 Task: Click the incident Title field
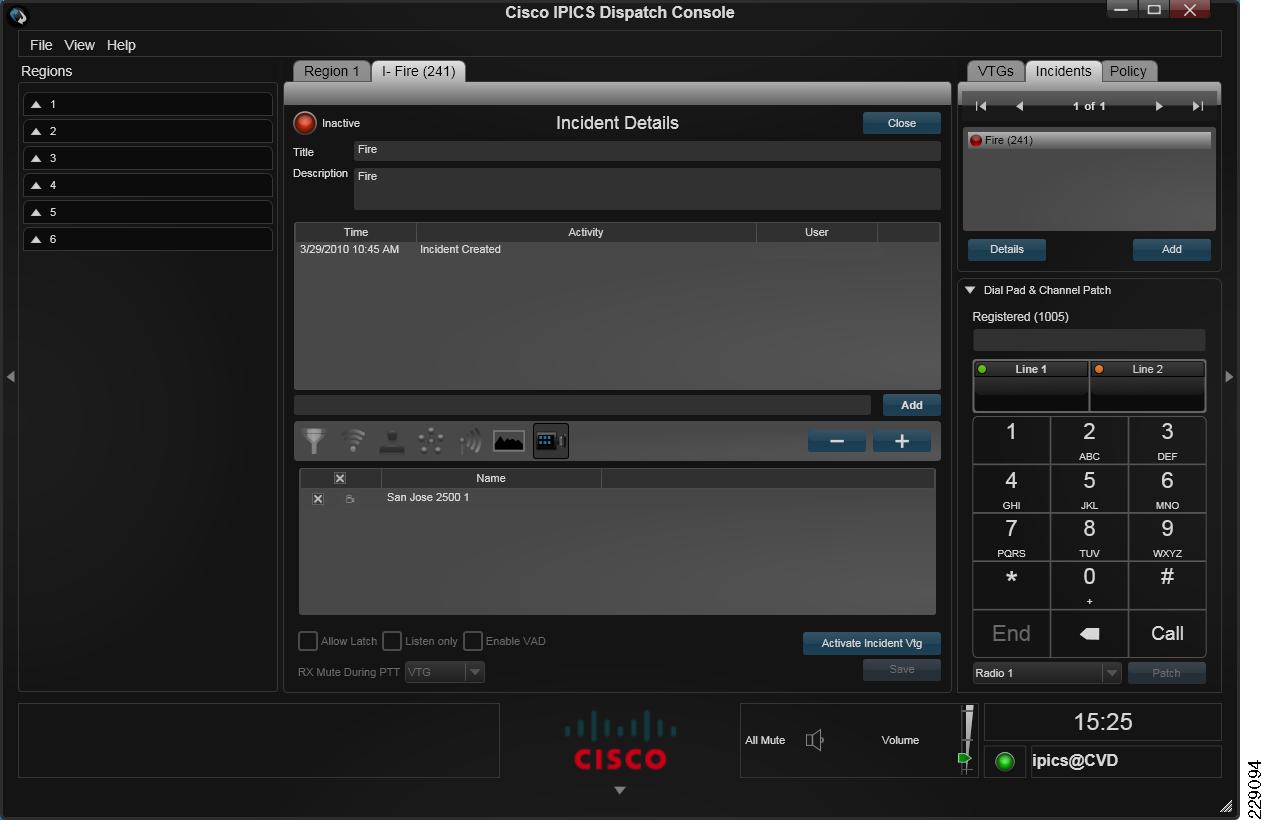(647, 150)
